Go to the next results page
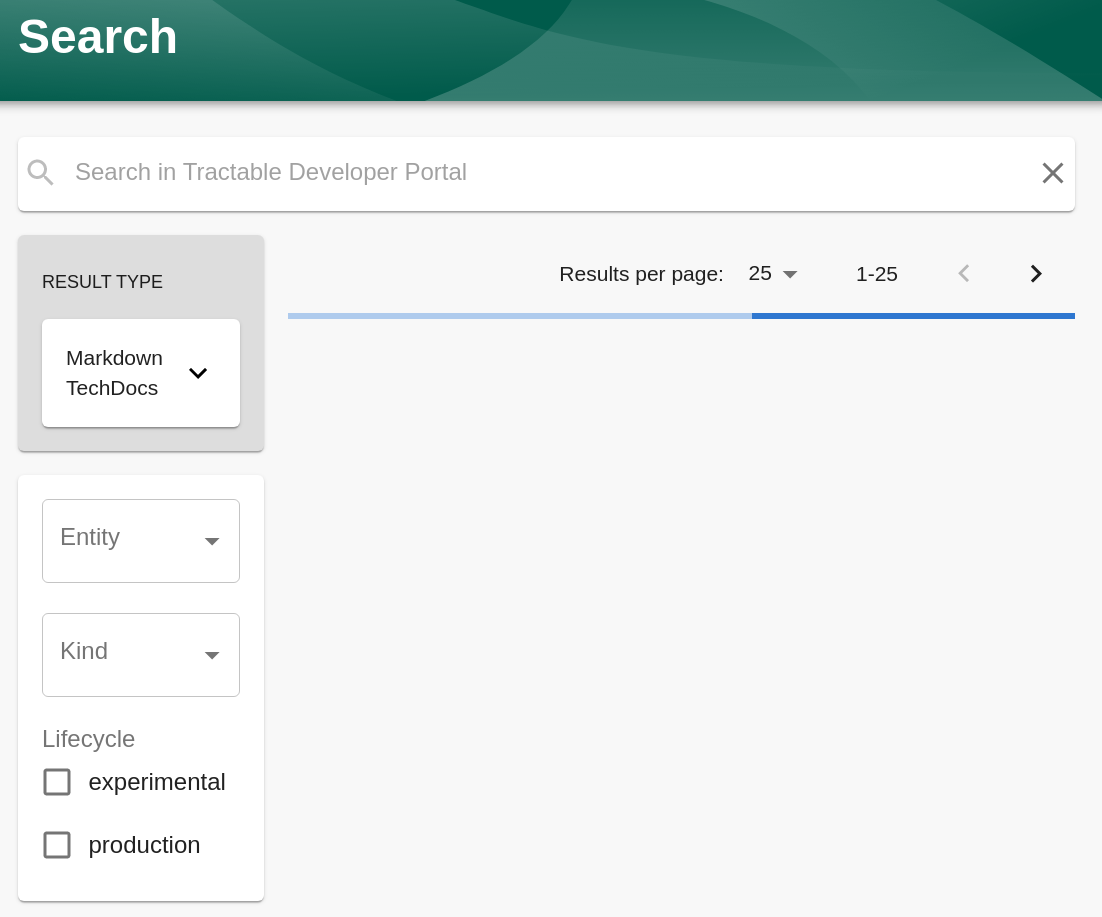 coord(1035,273)
